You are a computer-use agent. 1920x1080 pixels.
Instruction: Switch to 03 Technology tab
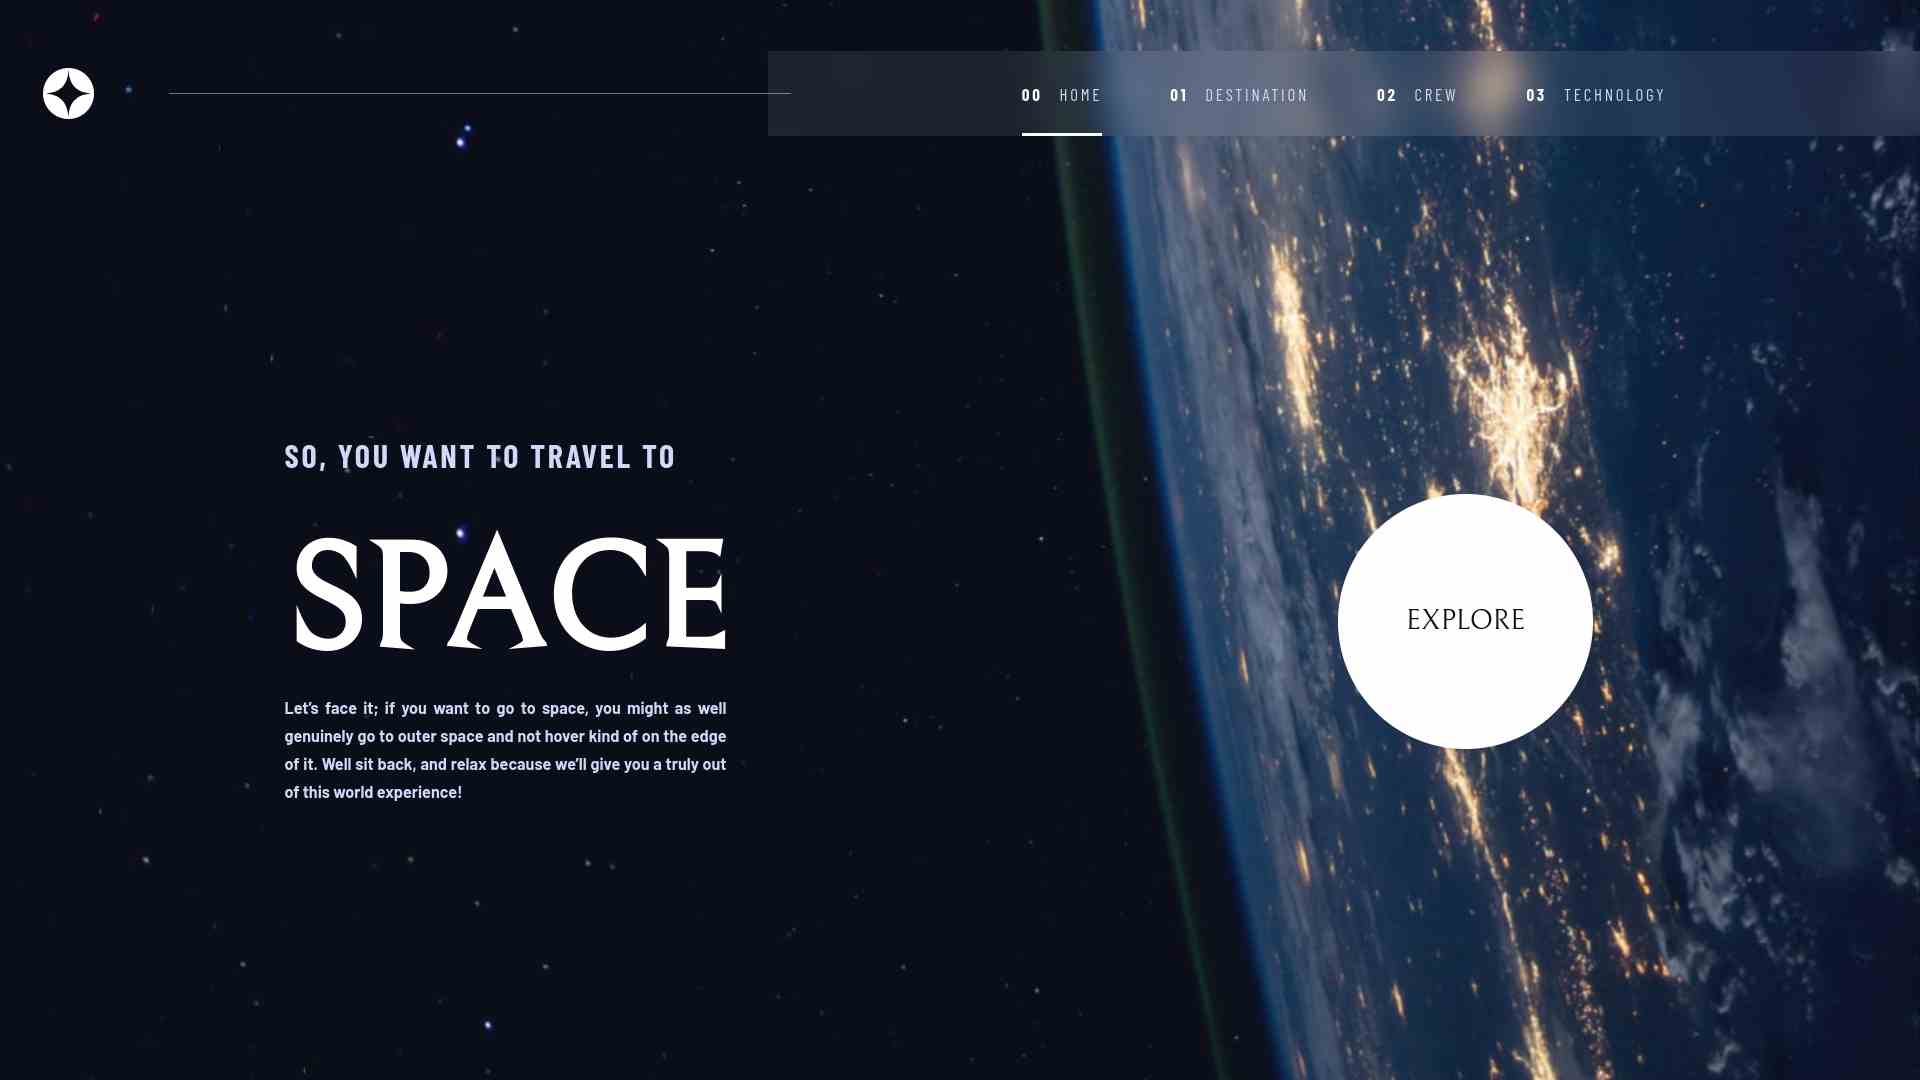pyautogui.click(x=1595, y=95)
